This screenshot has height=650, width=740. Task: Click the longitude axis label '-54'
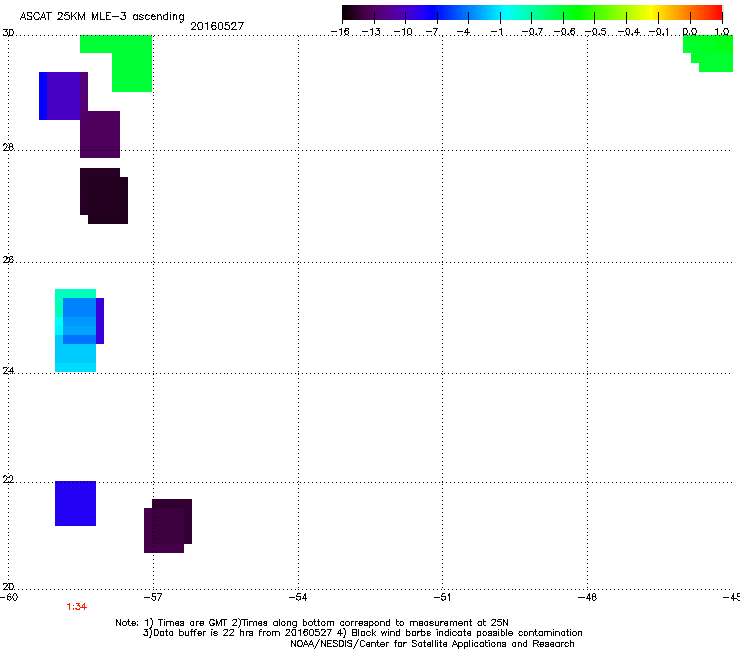(298, 597)
